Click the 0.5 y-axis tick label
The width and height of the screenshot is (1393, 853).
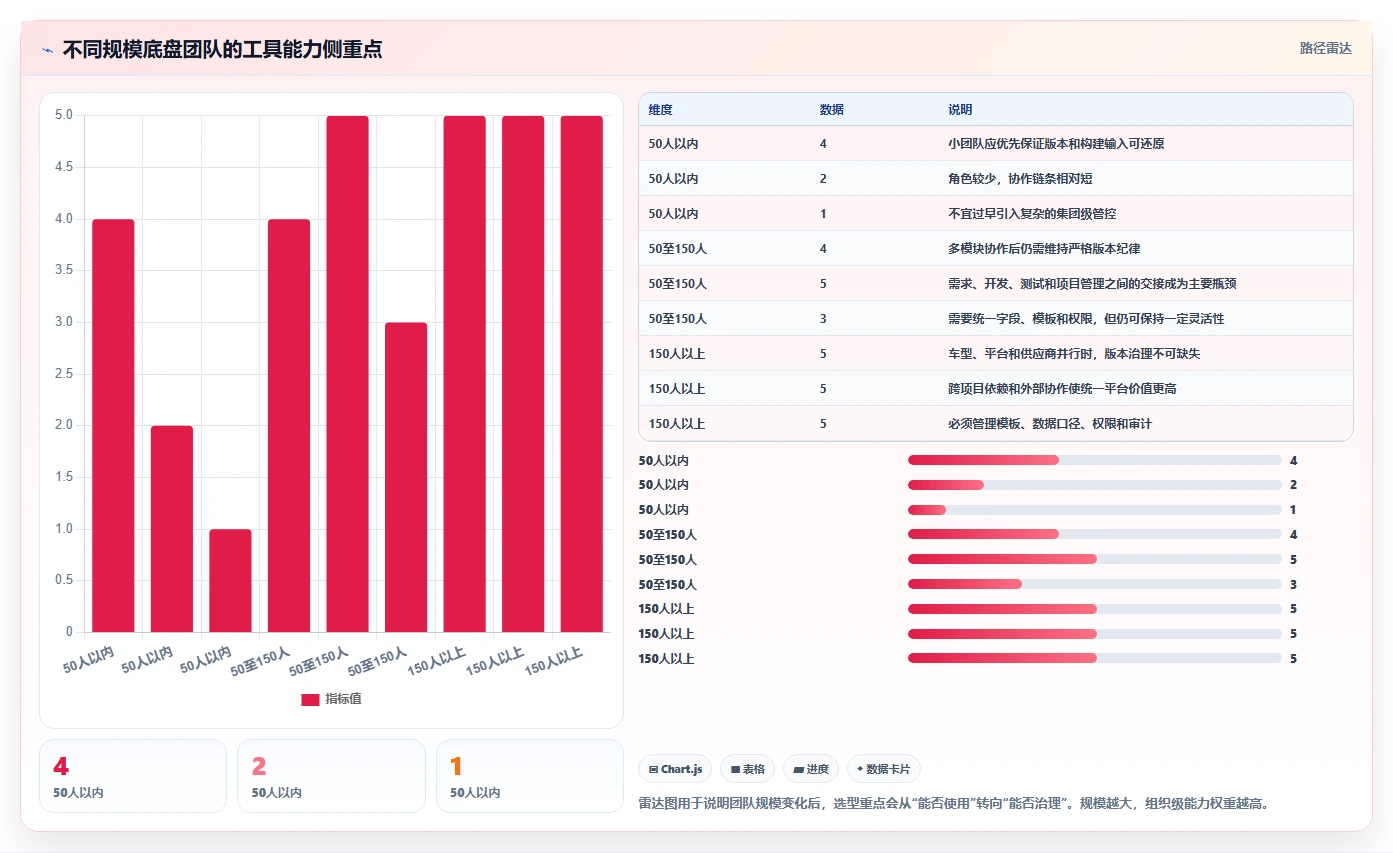(x=62, y=581)
